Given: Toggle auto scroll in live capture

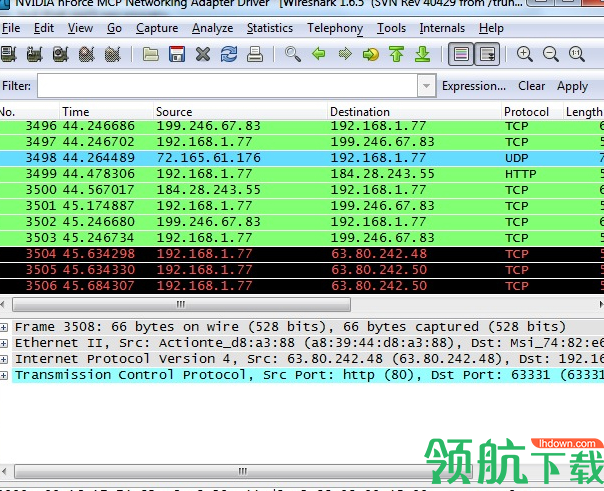Looking at the screenshot, I should click(487, 54).
